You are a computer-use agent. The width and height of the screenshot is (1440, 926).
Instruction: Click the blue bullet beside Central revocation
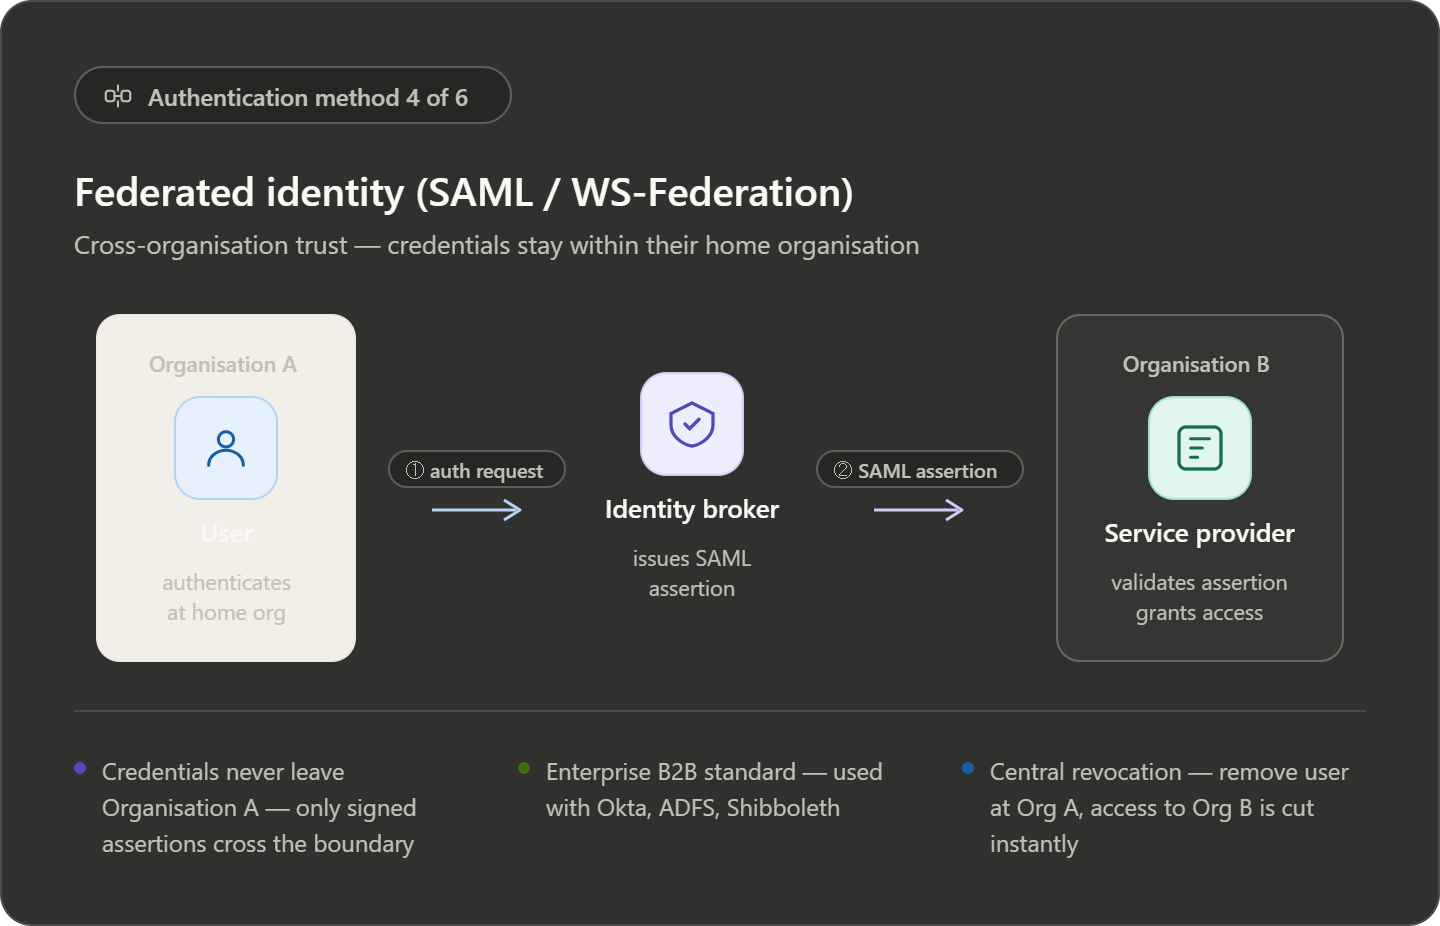coord(968,768)
